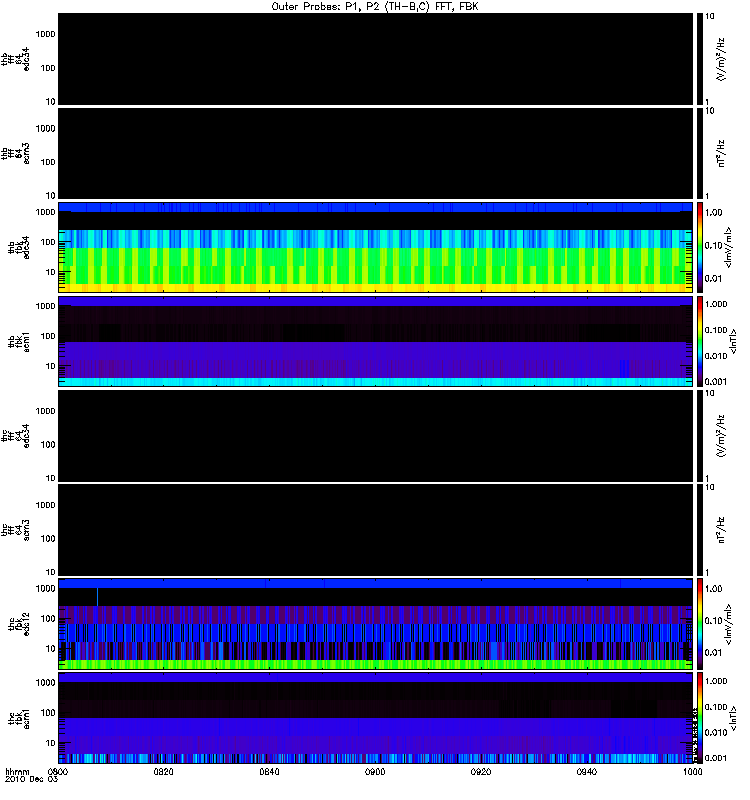Click the thin cyan vertical spike in thc fbk edc12
750x800 pixels.
[97, 597]
